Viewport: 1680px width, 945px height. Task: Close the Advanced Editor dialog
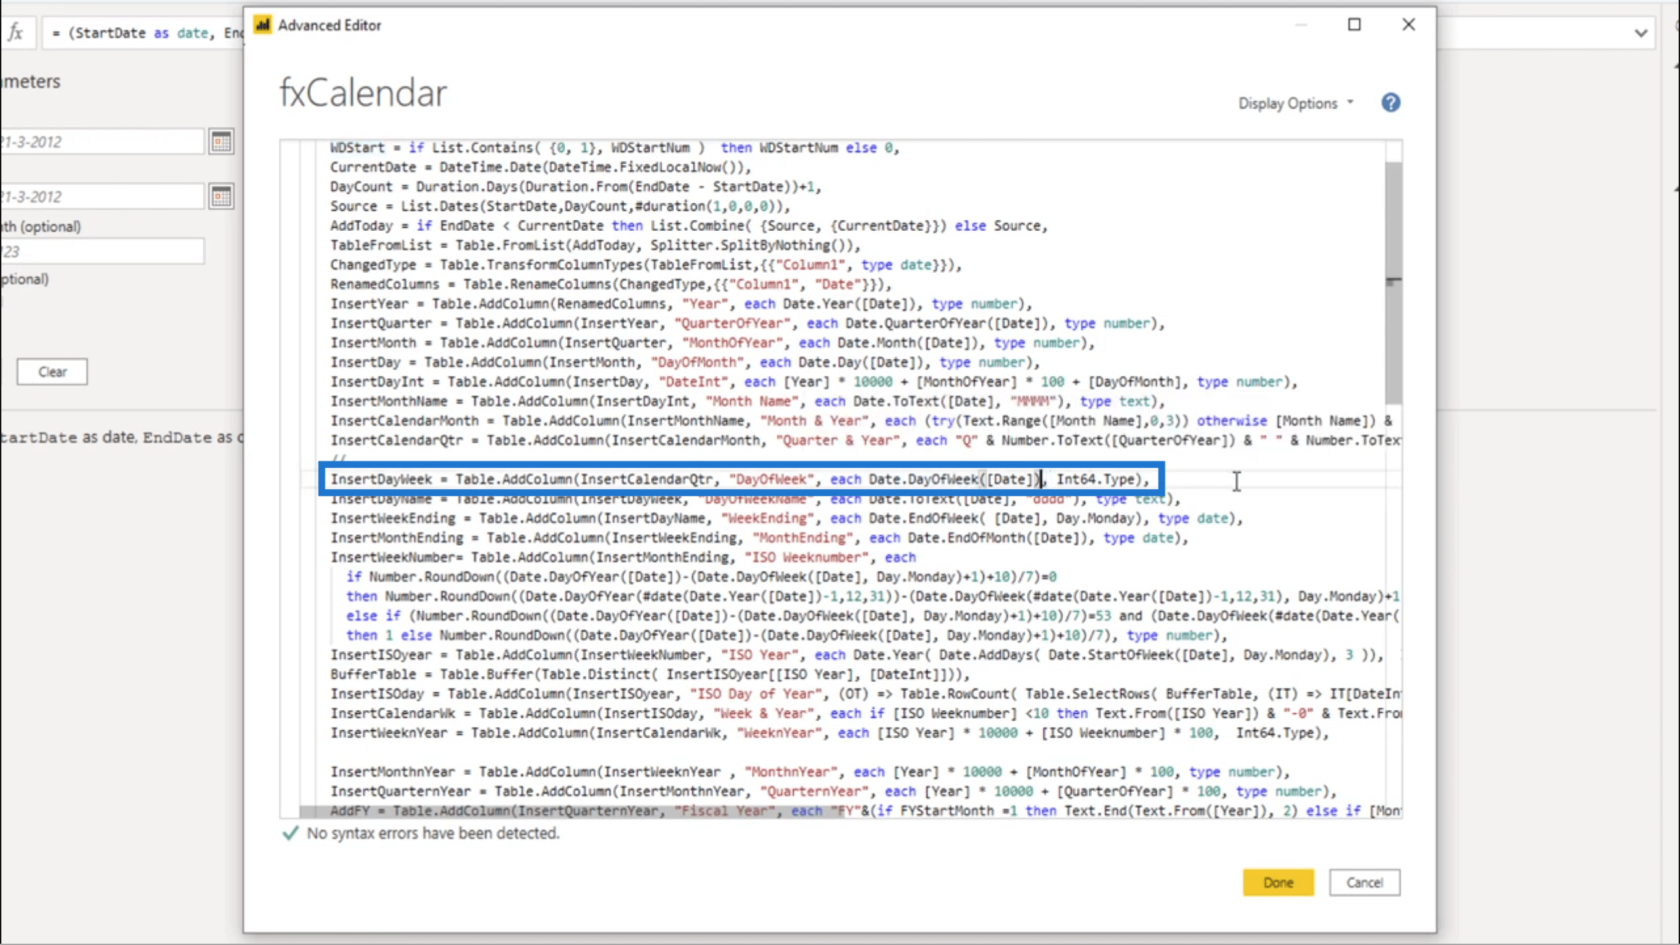[x=1408, y=24]
